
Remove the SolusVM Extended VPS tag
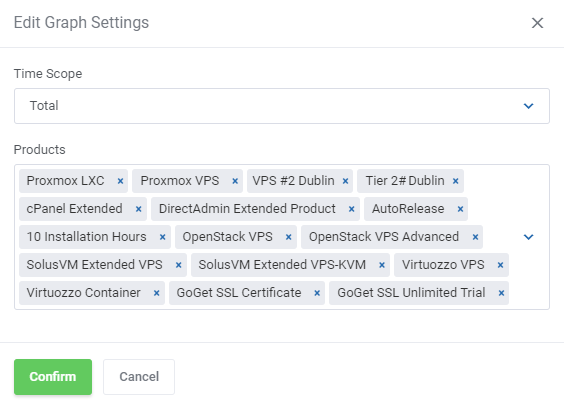click(x=178, y=265)
